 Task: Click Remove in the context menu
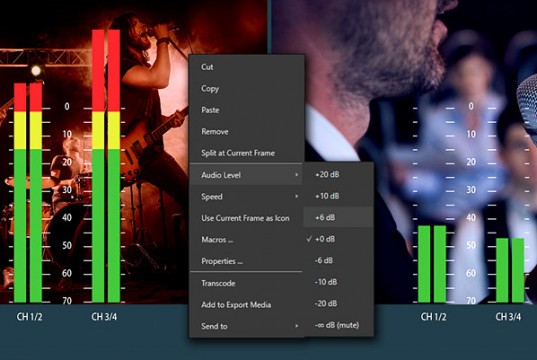[246, 132]
